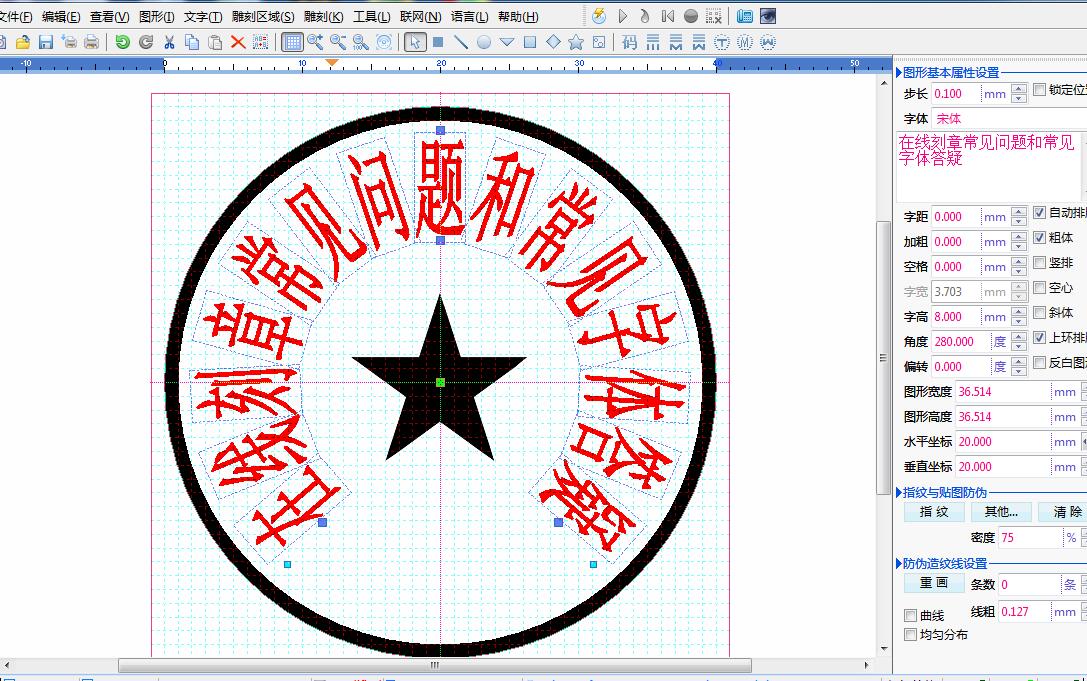Click the scissors cut icon
This screenshot has width=1087, height=681.
[169, 42]
